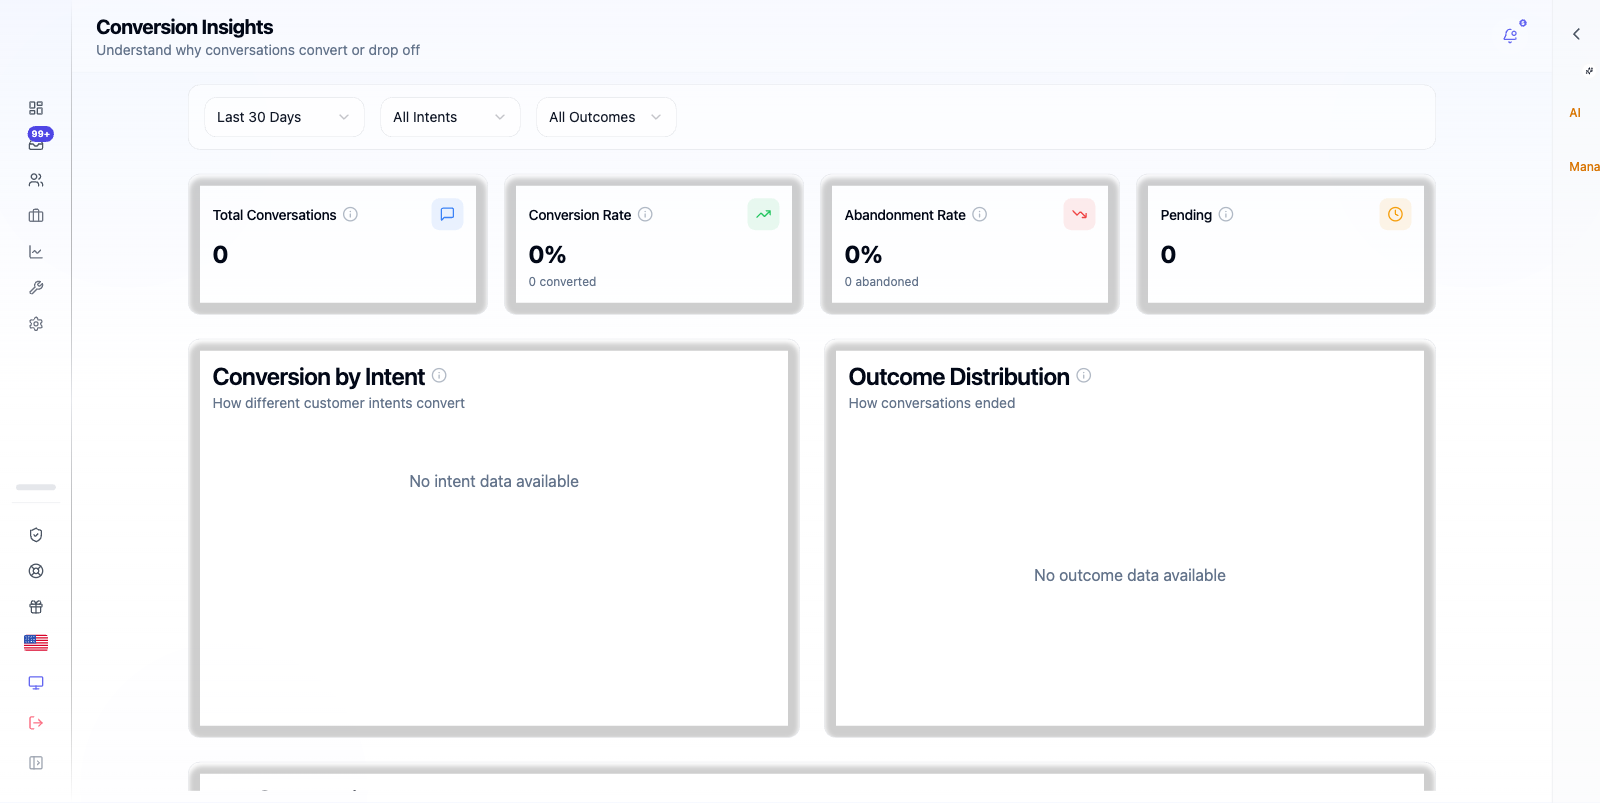
Task: Open the wrench tools icon
Action: pos(36,288)
